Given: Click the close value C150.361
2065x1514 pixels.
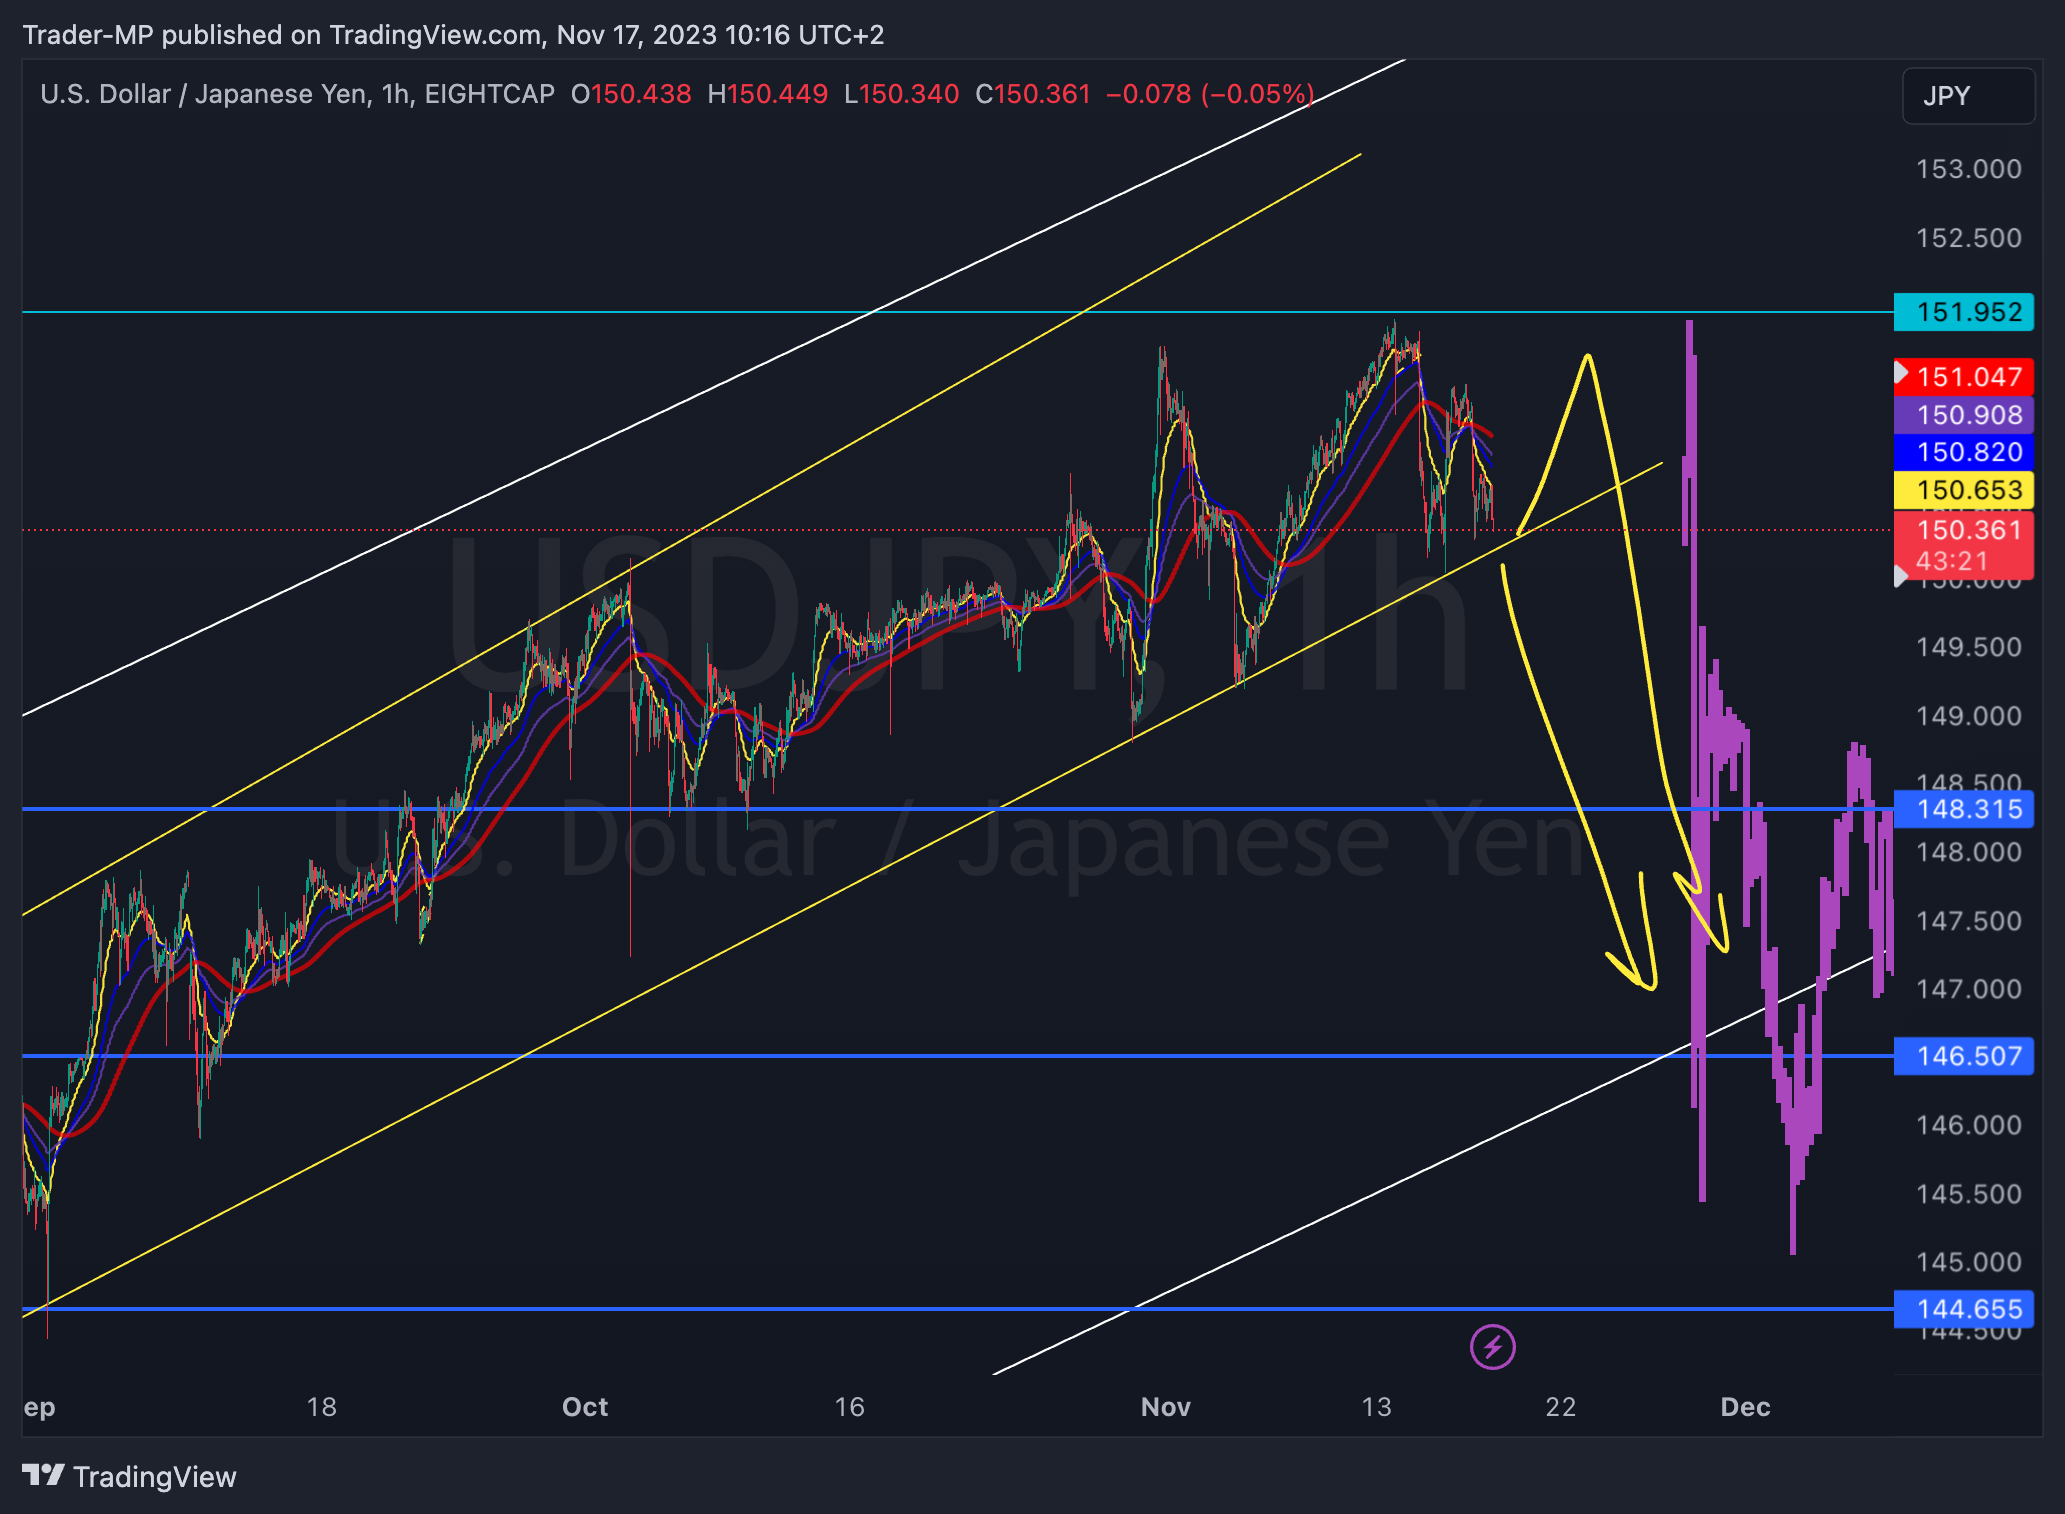Looking at the screenshot, I should click(x=1033, y=94).
